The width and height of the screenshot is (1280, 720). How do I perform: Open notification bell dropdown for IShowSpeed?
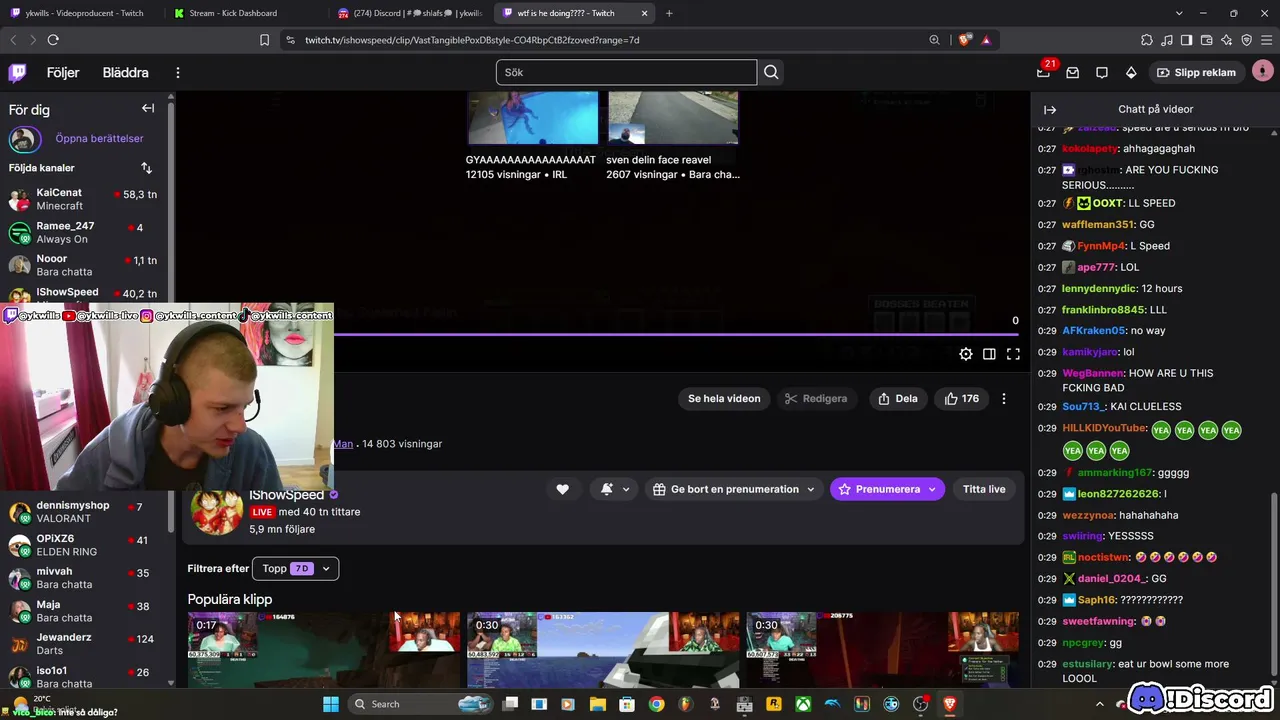pyautogui.click(x=615, y=489)
